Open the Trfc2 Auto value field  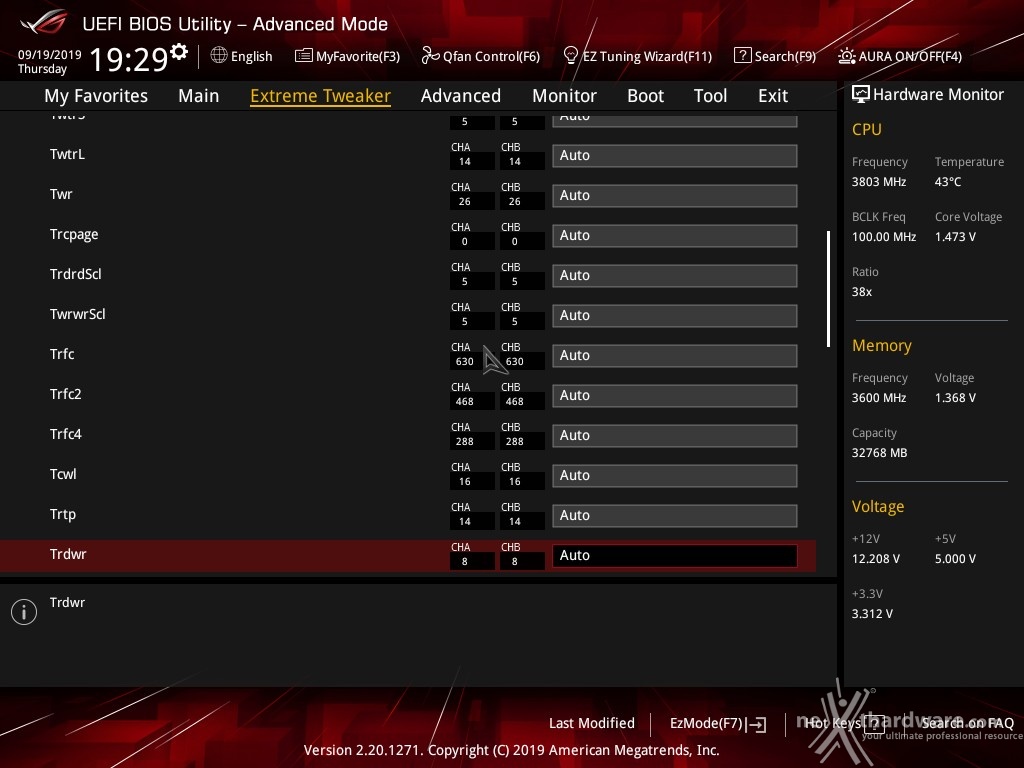[x=675, y=395]
